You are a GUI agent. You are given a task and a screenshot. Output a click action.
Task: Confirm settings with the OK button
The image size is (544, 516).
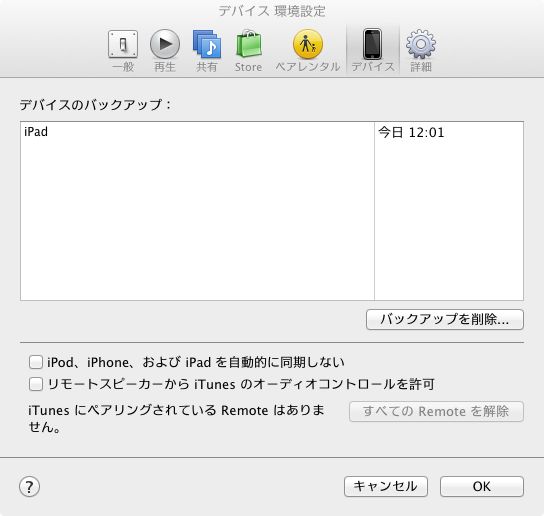click(482, 486)
